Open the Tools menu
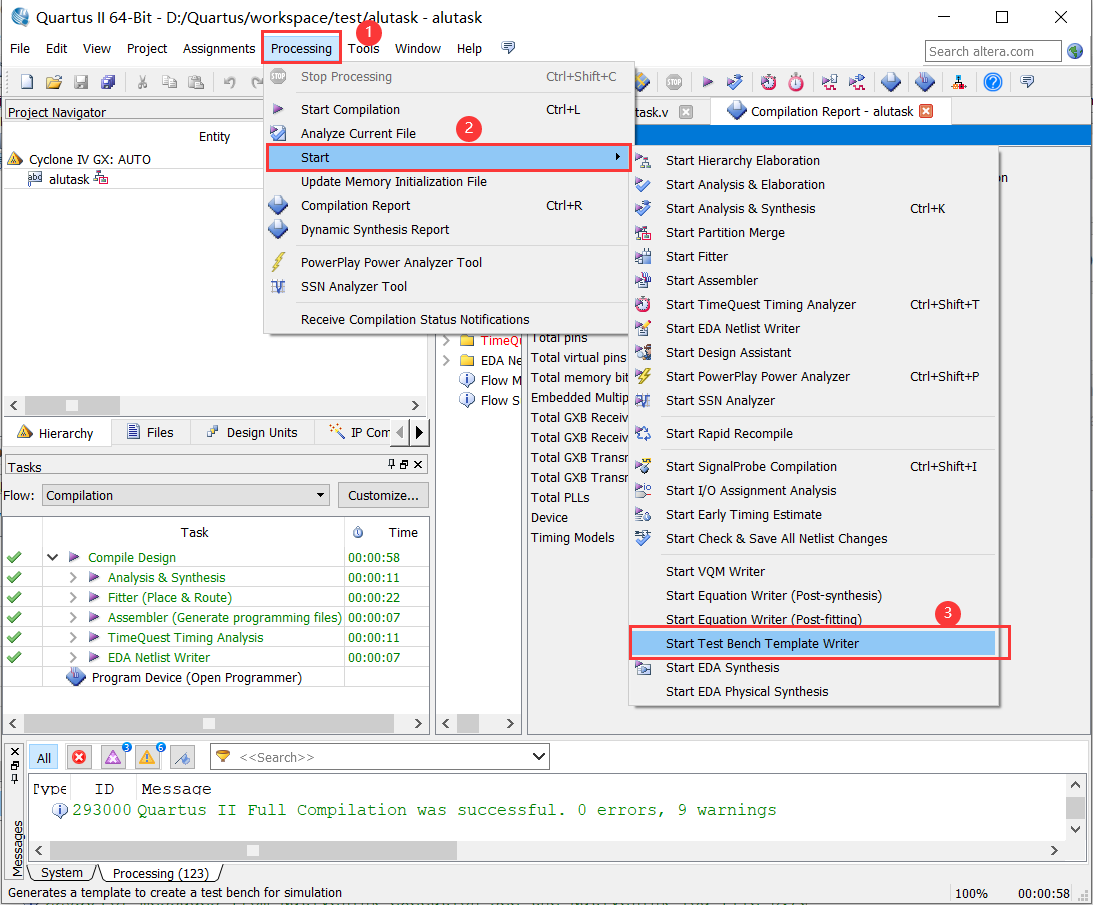This screenshot has width=1093, height=905. point(363,48)
